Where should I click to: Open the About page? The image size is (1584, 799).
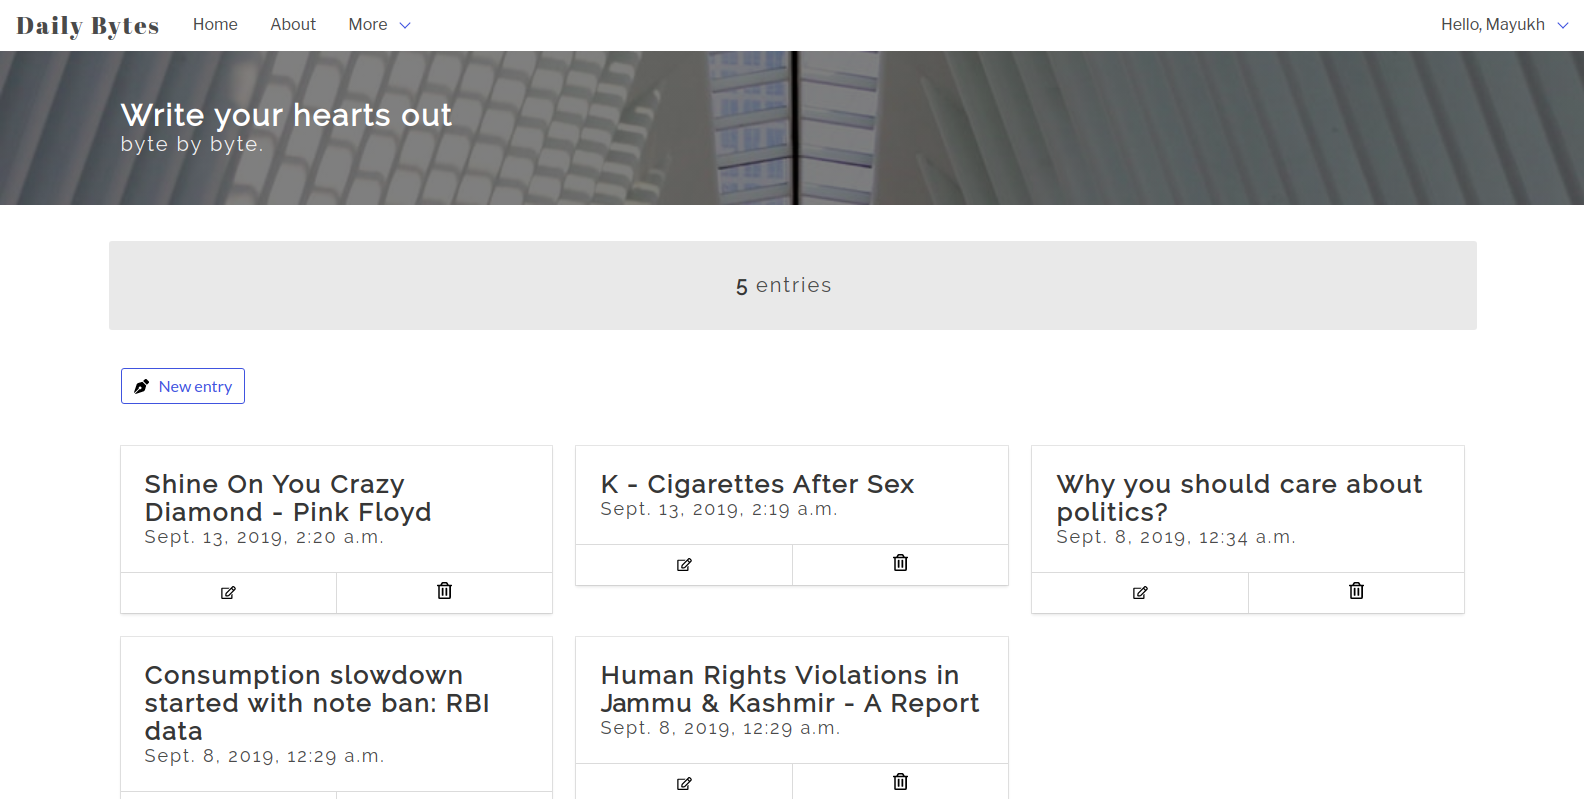pos(293,25)
